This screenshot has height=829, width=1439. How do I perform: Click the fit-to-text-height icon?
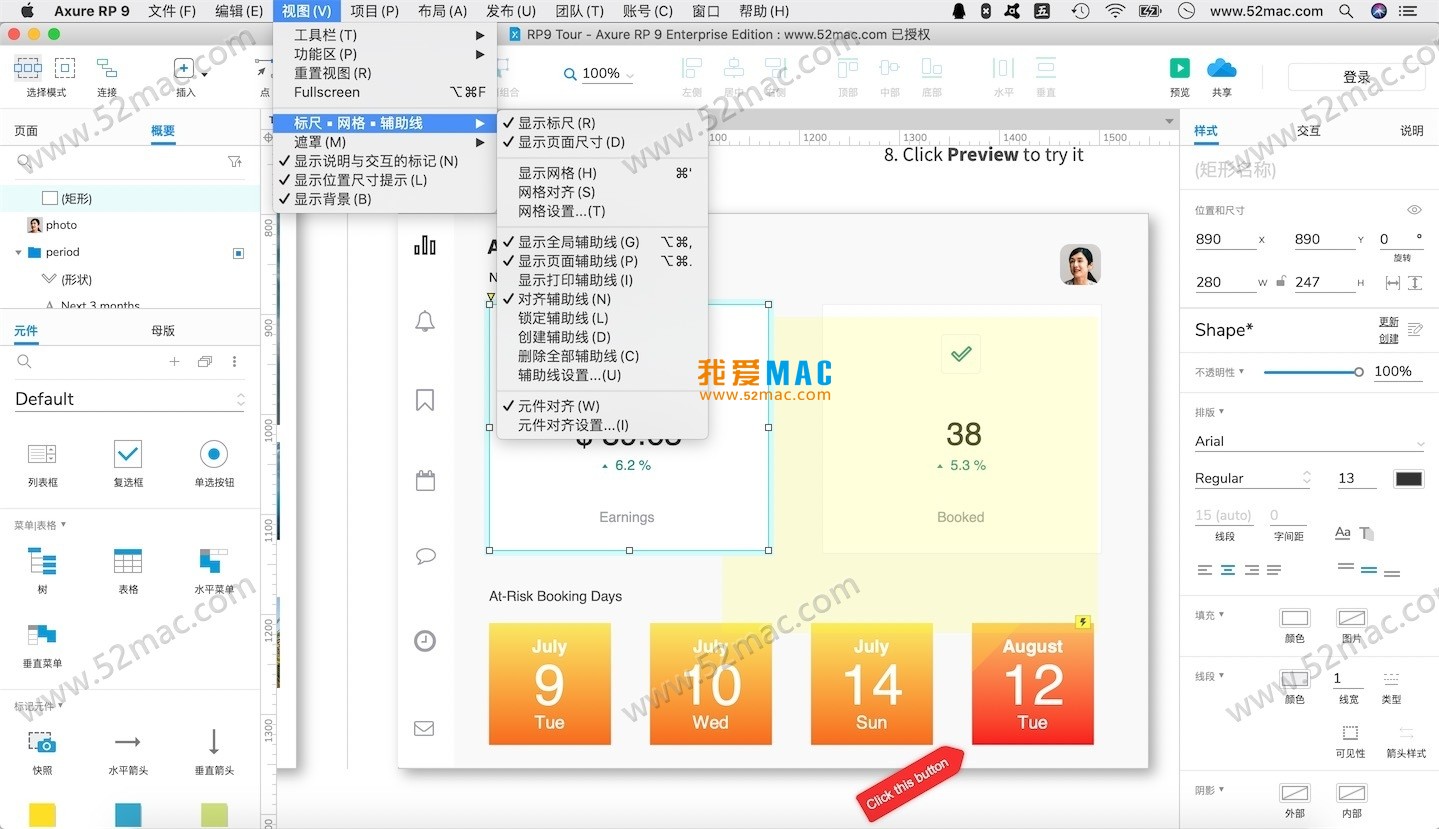(1415, 283)
